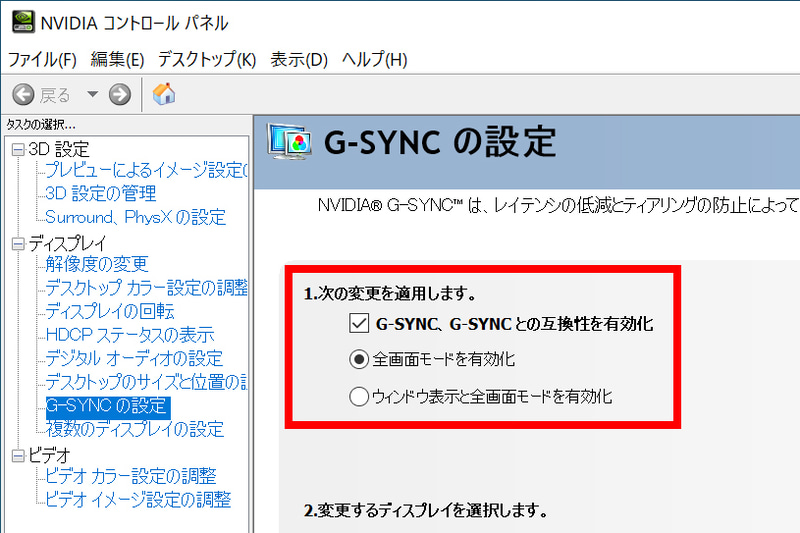Select the ウィンドウ表示と全画面モードを有効化 radio button
800x533 pixels.
(359, 396)
